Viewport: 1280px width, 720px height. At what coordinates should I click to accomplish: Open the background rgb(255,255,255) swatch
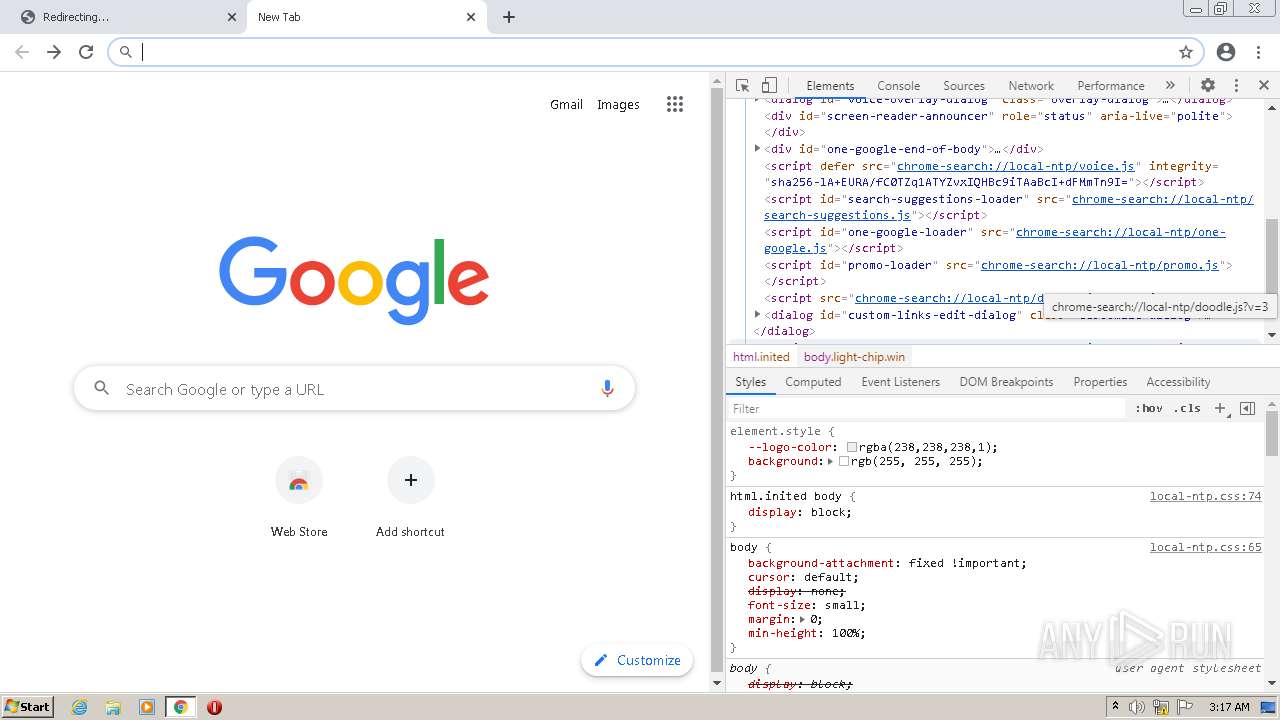844,461
